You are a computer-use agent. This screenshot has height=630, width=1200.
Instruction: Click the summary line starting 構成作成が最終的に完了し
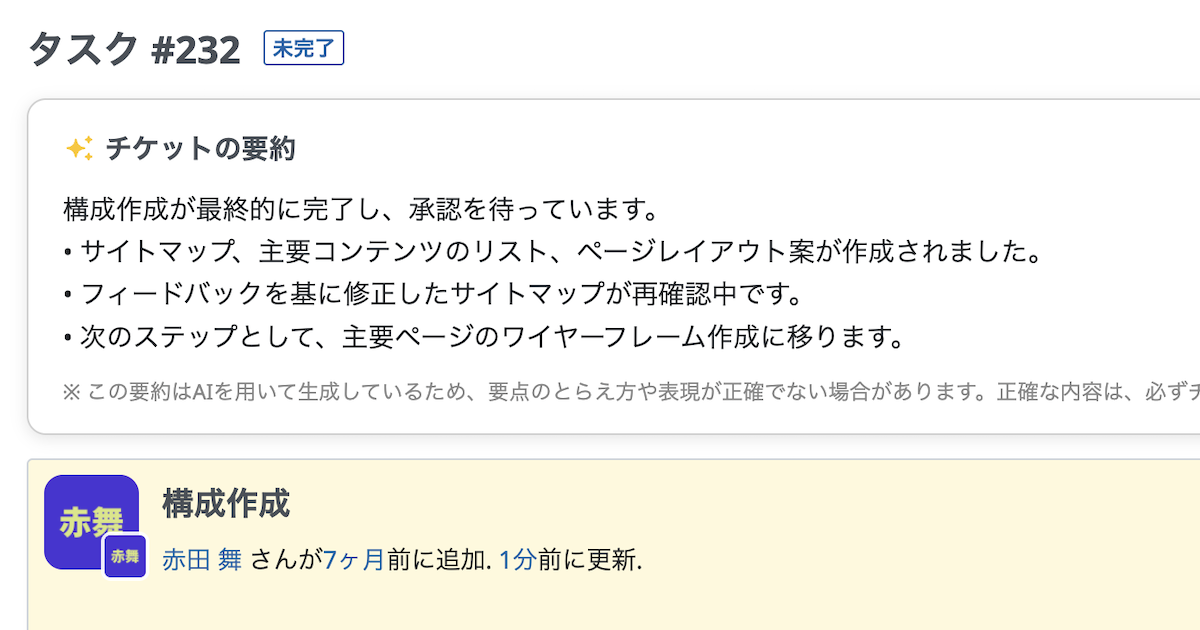pos(360,210)
